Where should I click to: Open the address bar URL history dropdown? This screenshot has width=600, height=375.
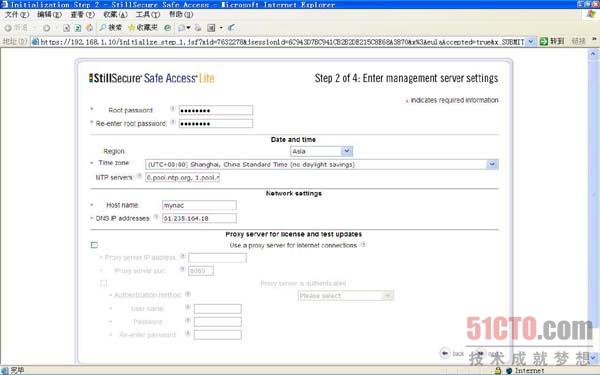(531, 41)
